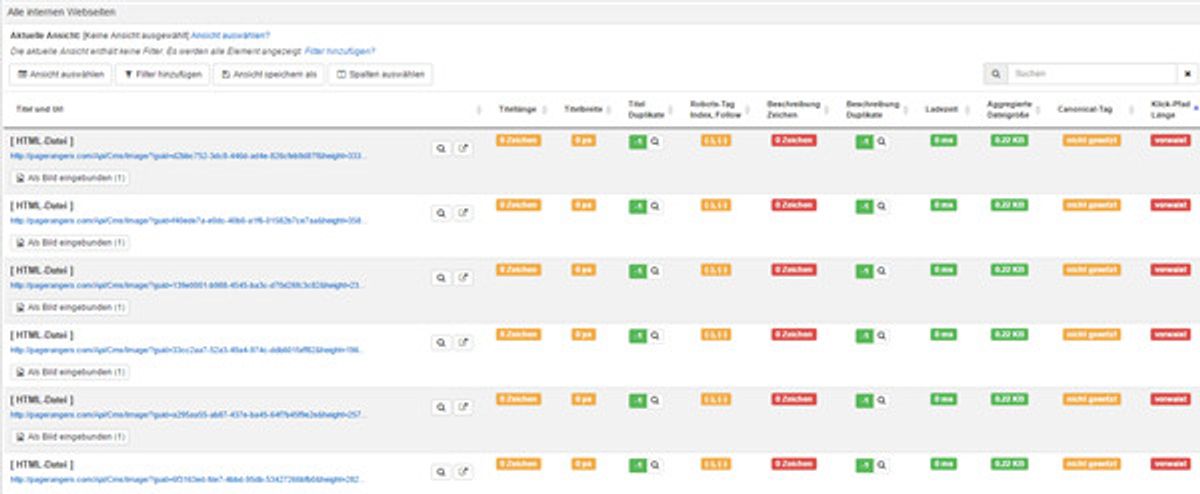Image resolution: width=1200 pixels, height=494 pixels.
Task: Click green '0 ms' badge in guid a295aa55 row
Action: [x=943, y=399]
